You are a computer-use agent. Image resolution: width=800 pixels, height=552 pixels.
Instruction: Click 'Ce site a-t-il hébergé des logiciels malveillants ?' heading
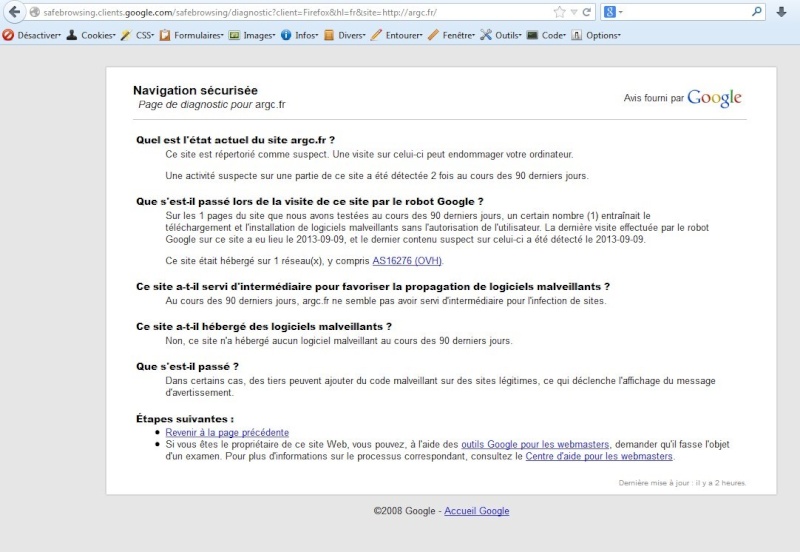(x=264, y=327)
